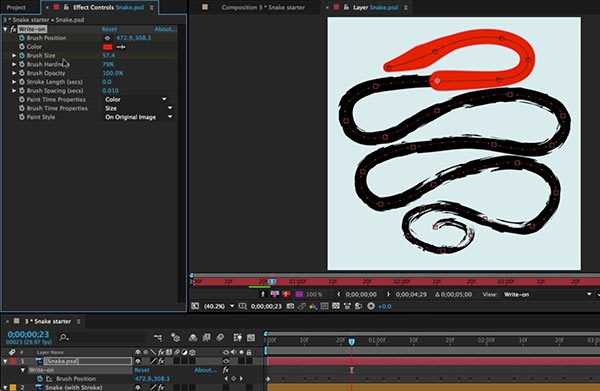This screenshot has width=600, height=391.
Task: Enable motion blur icon in timeline
Action: (220, 337)
